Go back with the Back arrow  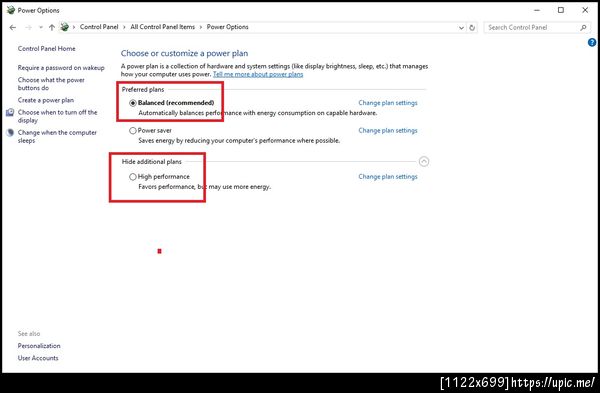coord(13,27)
